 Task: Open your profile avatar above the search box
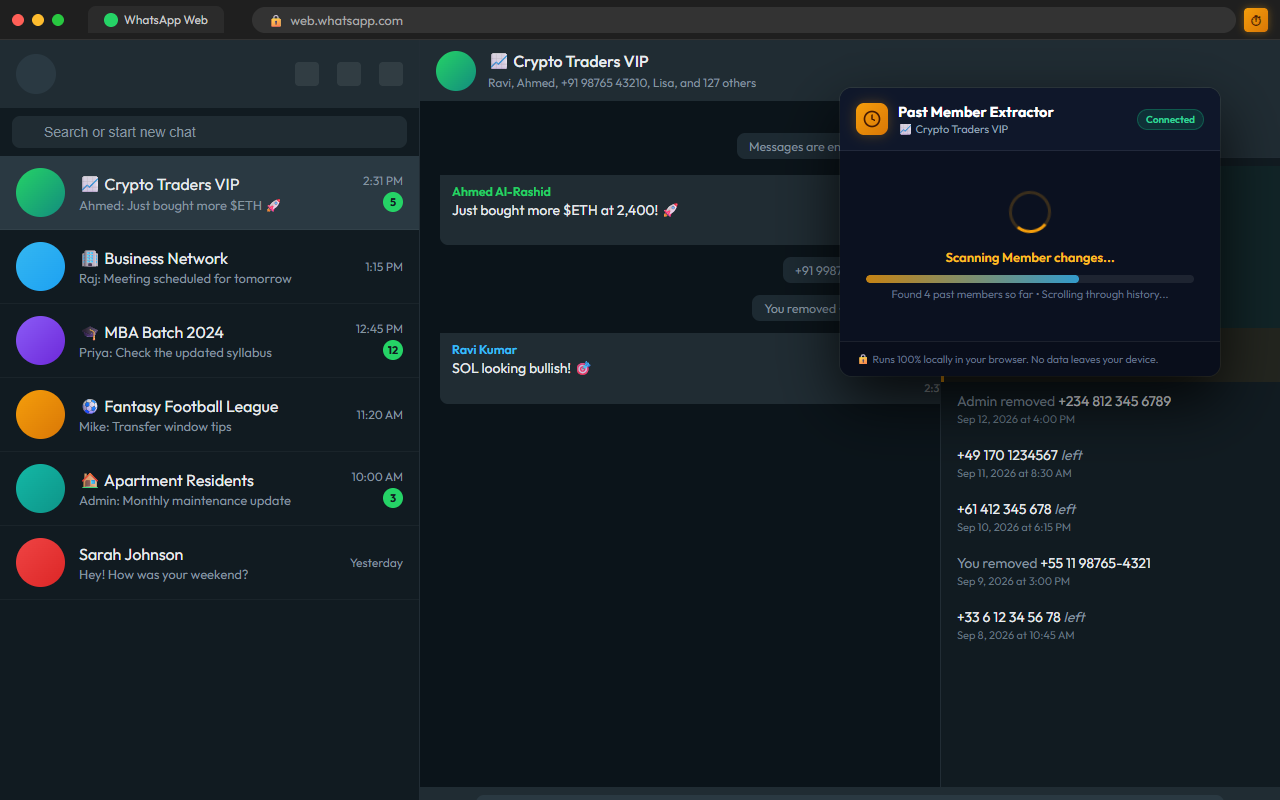coord(36,74)
